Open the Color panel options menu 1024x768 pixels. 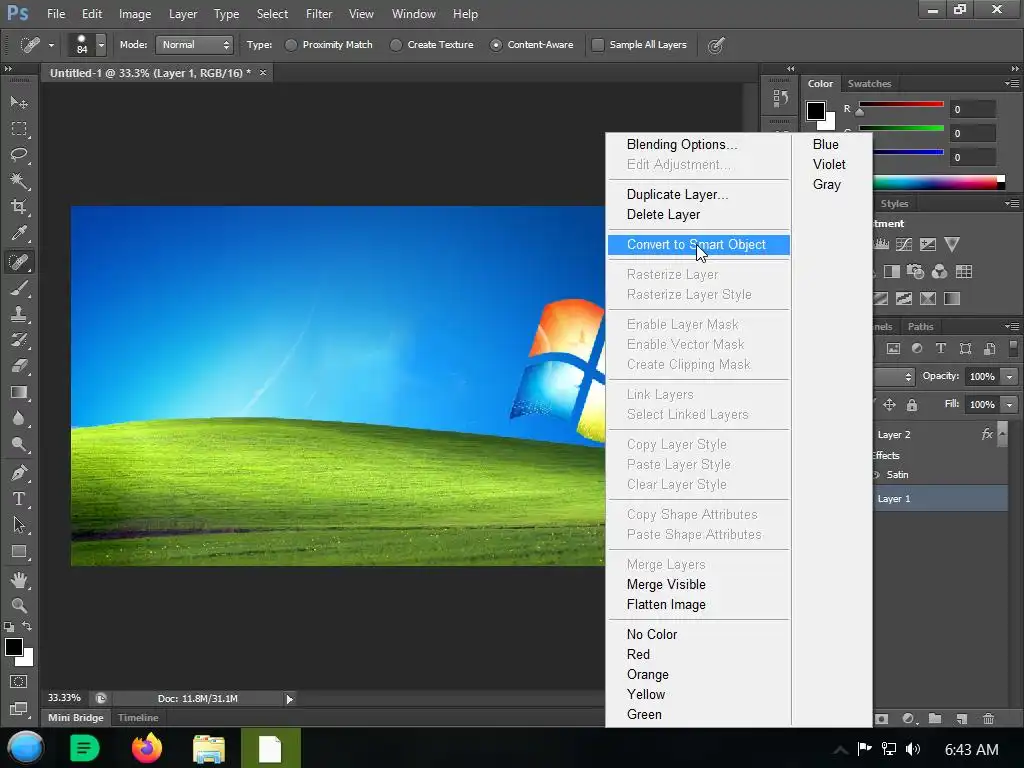coord(1012,84)
